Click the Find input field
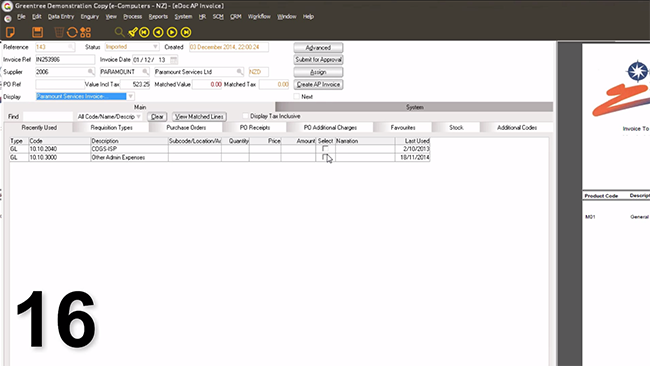The width and height of the screenshot is (650, 366). (48, 116)
